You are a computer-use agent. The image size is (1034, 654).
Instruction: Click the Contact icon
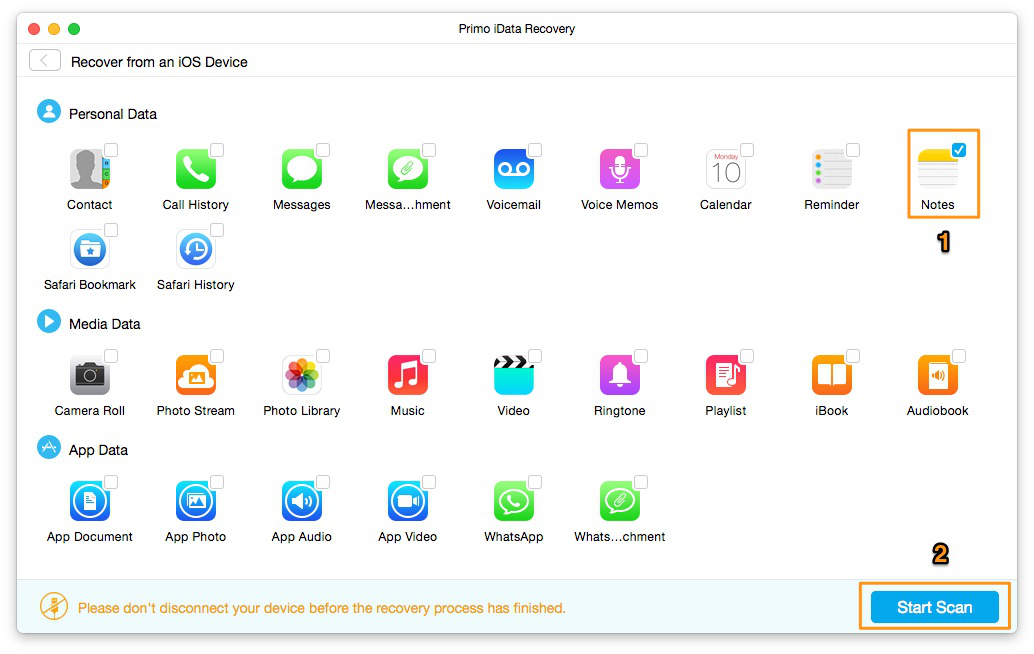click(x=90, y=169)
